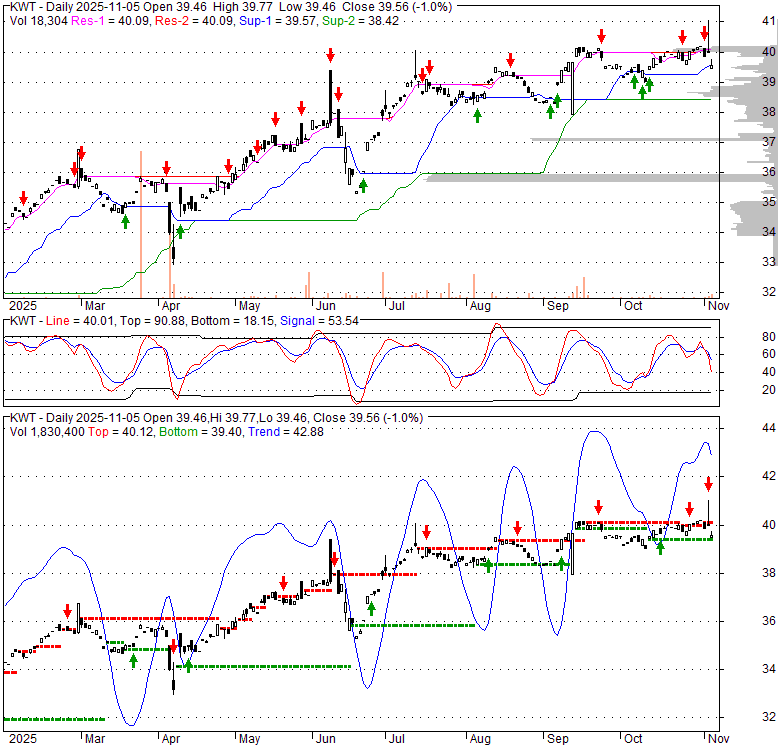
Task: Click the red arrow in late February on bottom chart
Action: 68,610
